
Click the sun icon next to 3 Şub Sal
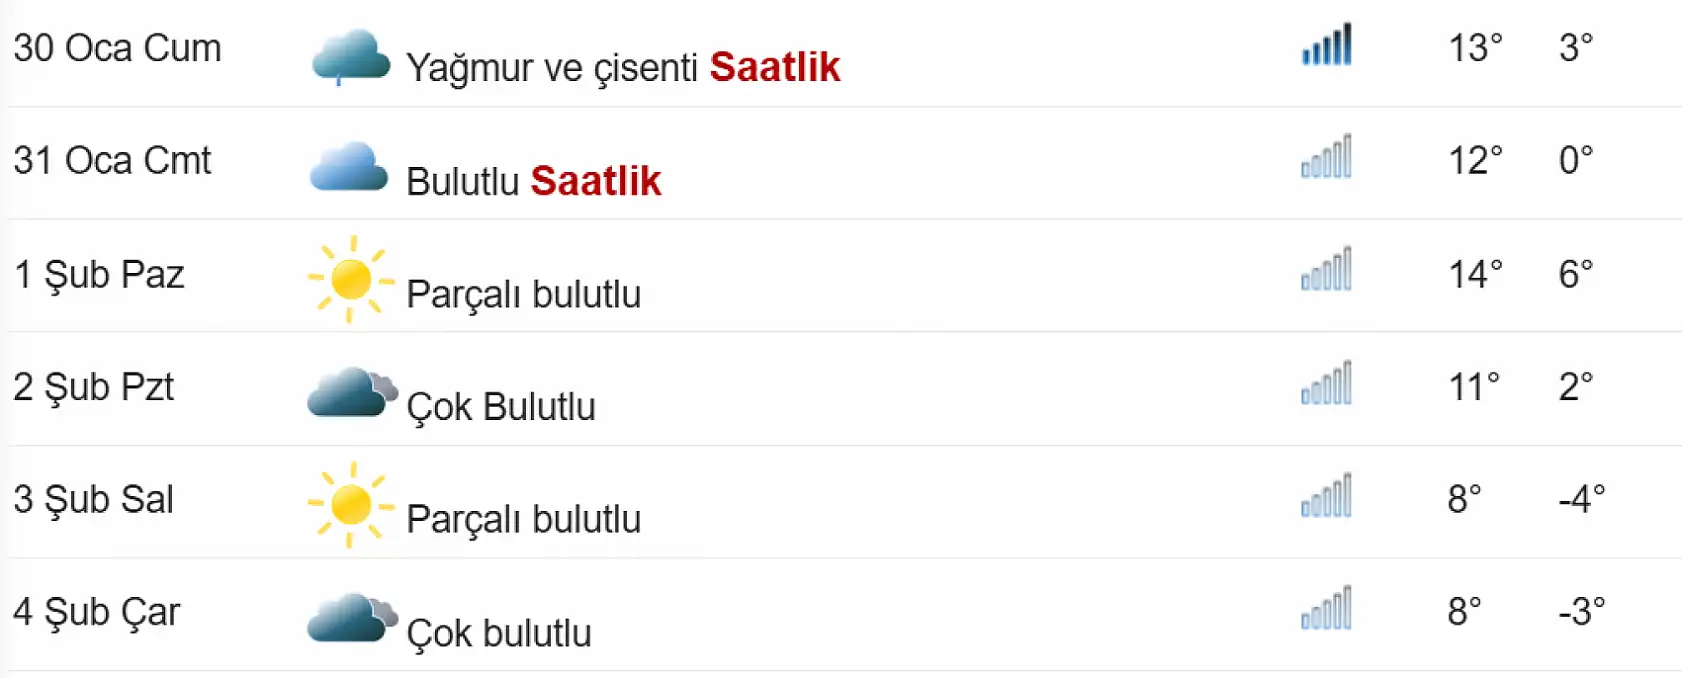[350, 505]
